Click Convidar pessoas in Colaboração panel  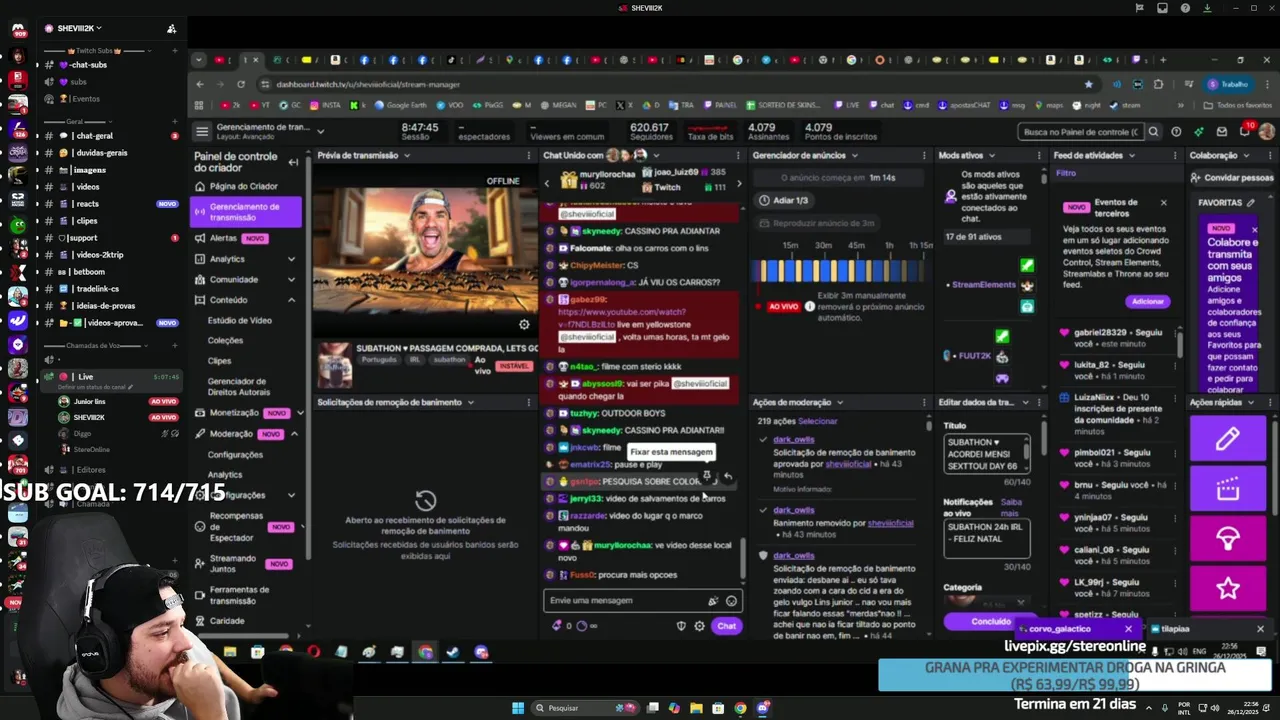tap(1231, 178)
